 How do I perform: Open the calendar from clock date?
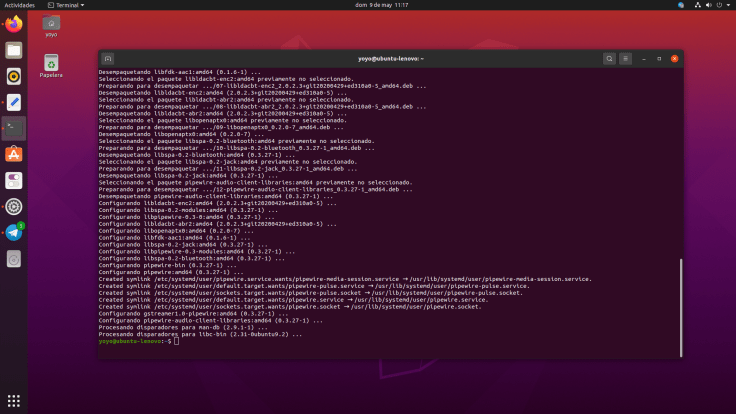368,5
